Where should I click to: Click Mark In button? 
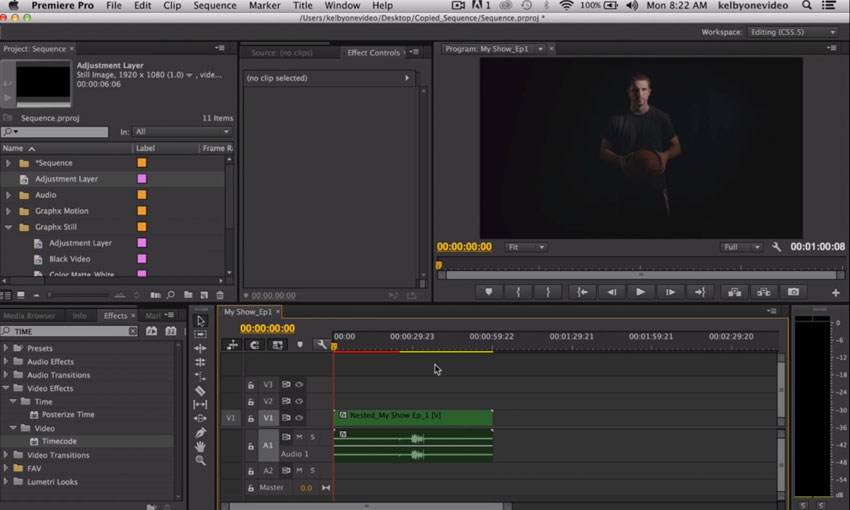(518, 292)
